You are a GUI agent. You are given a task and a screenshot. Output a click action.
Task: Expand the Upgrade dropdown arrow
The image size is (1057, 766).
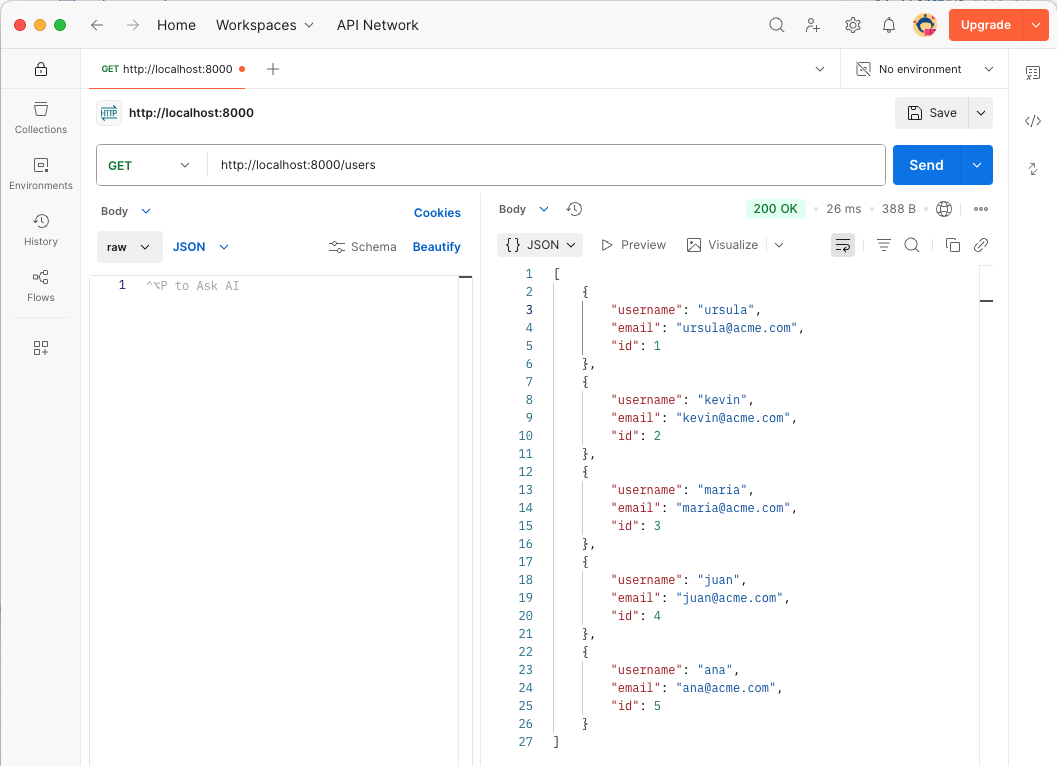1035,25
